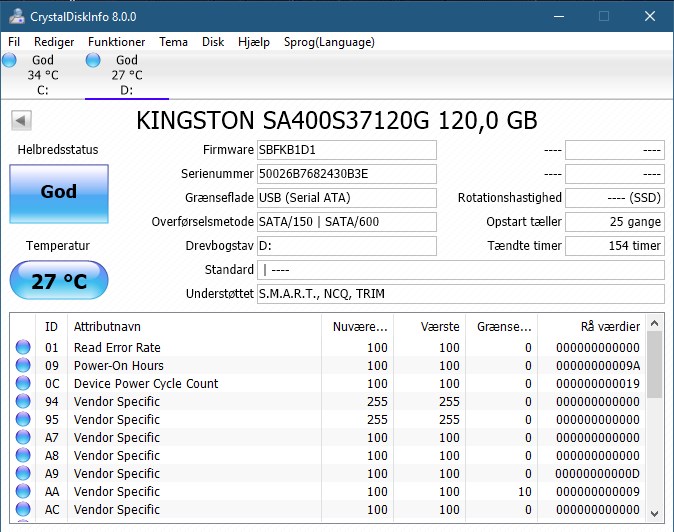Image resolution: width=674 pixels, height=532 pixels.
Task: Close the CrystalDiskInfo window
Action: click(x=650, y=16)
